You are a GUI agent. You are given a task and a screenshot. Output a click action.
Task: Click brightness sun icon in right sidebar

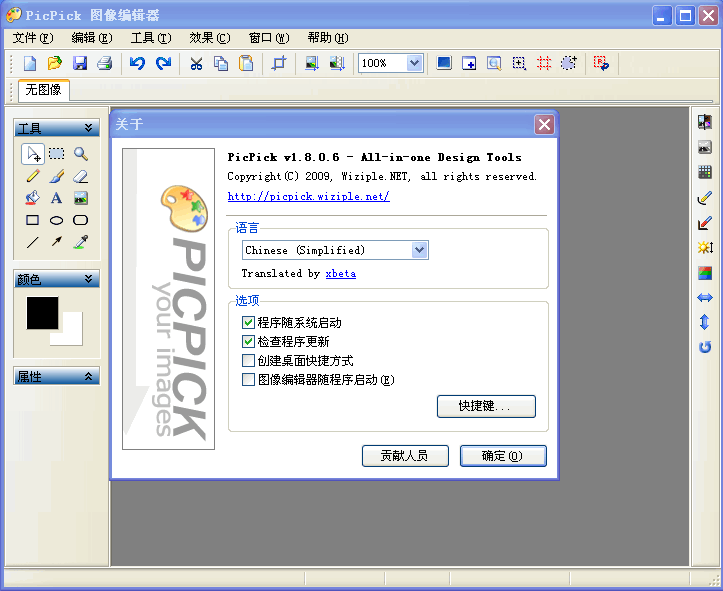(x=705, y=248)
